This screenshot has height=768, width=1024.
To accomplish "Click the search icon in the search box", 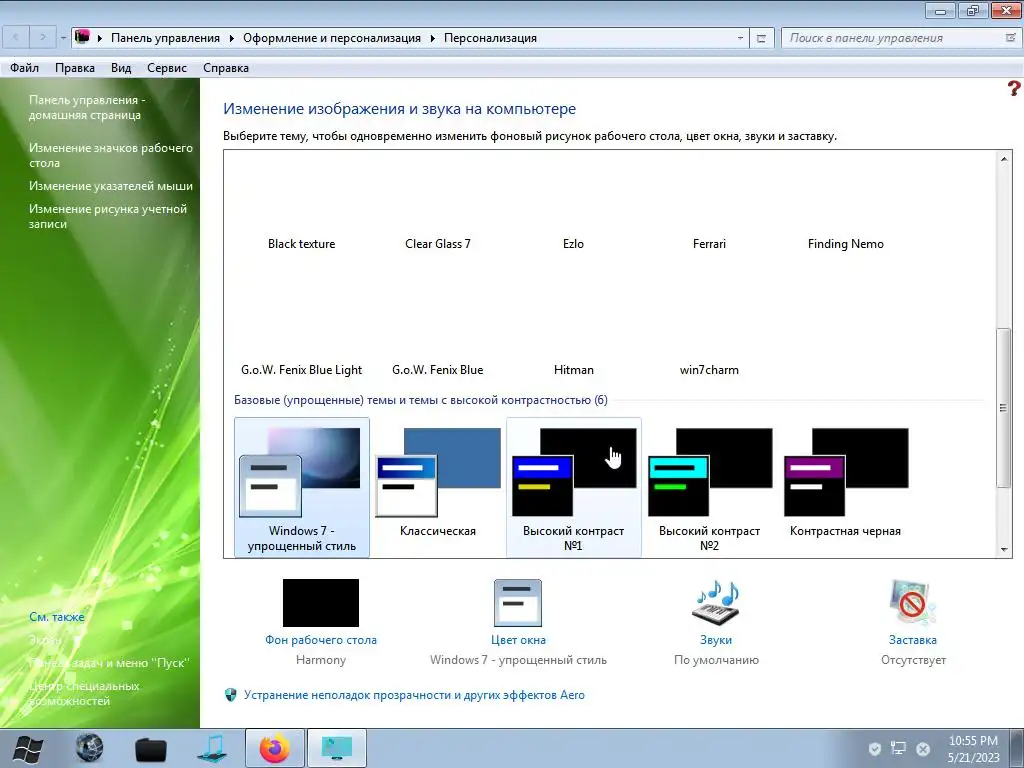I will pyautogui.click(x=1011, y=38).
